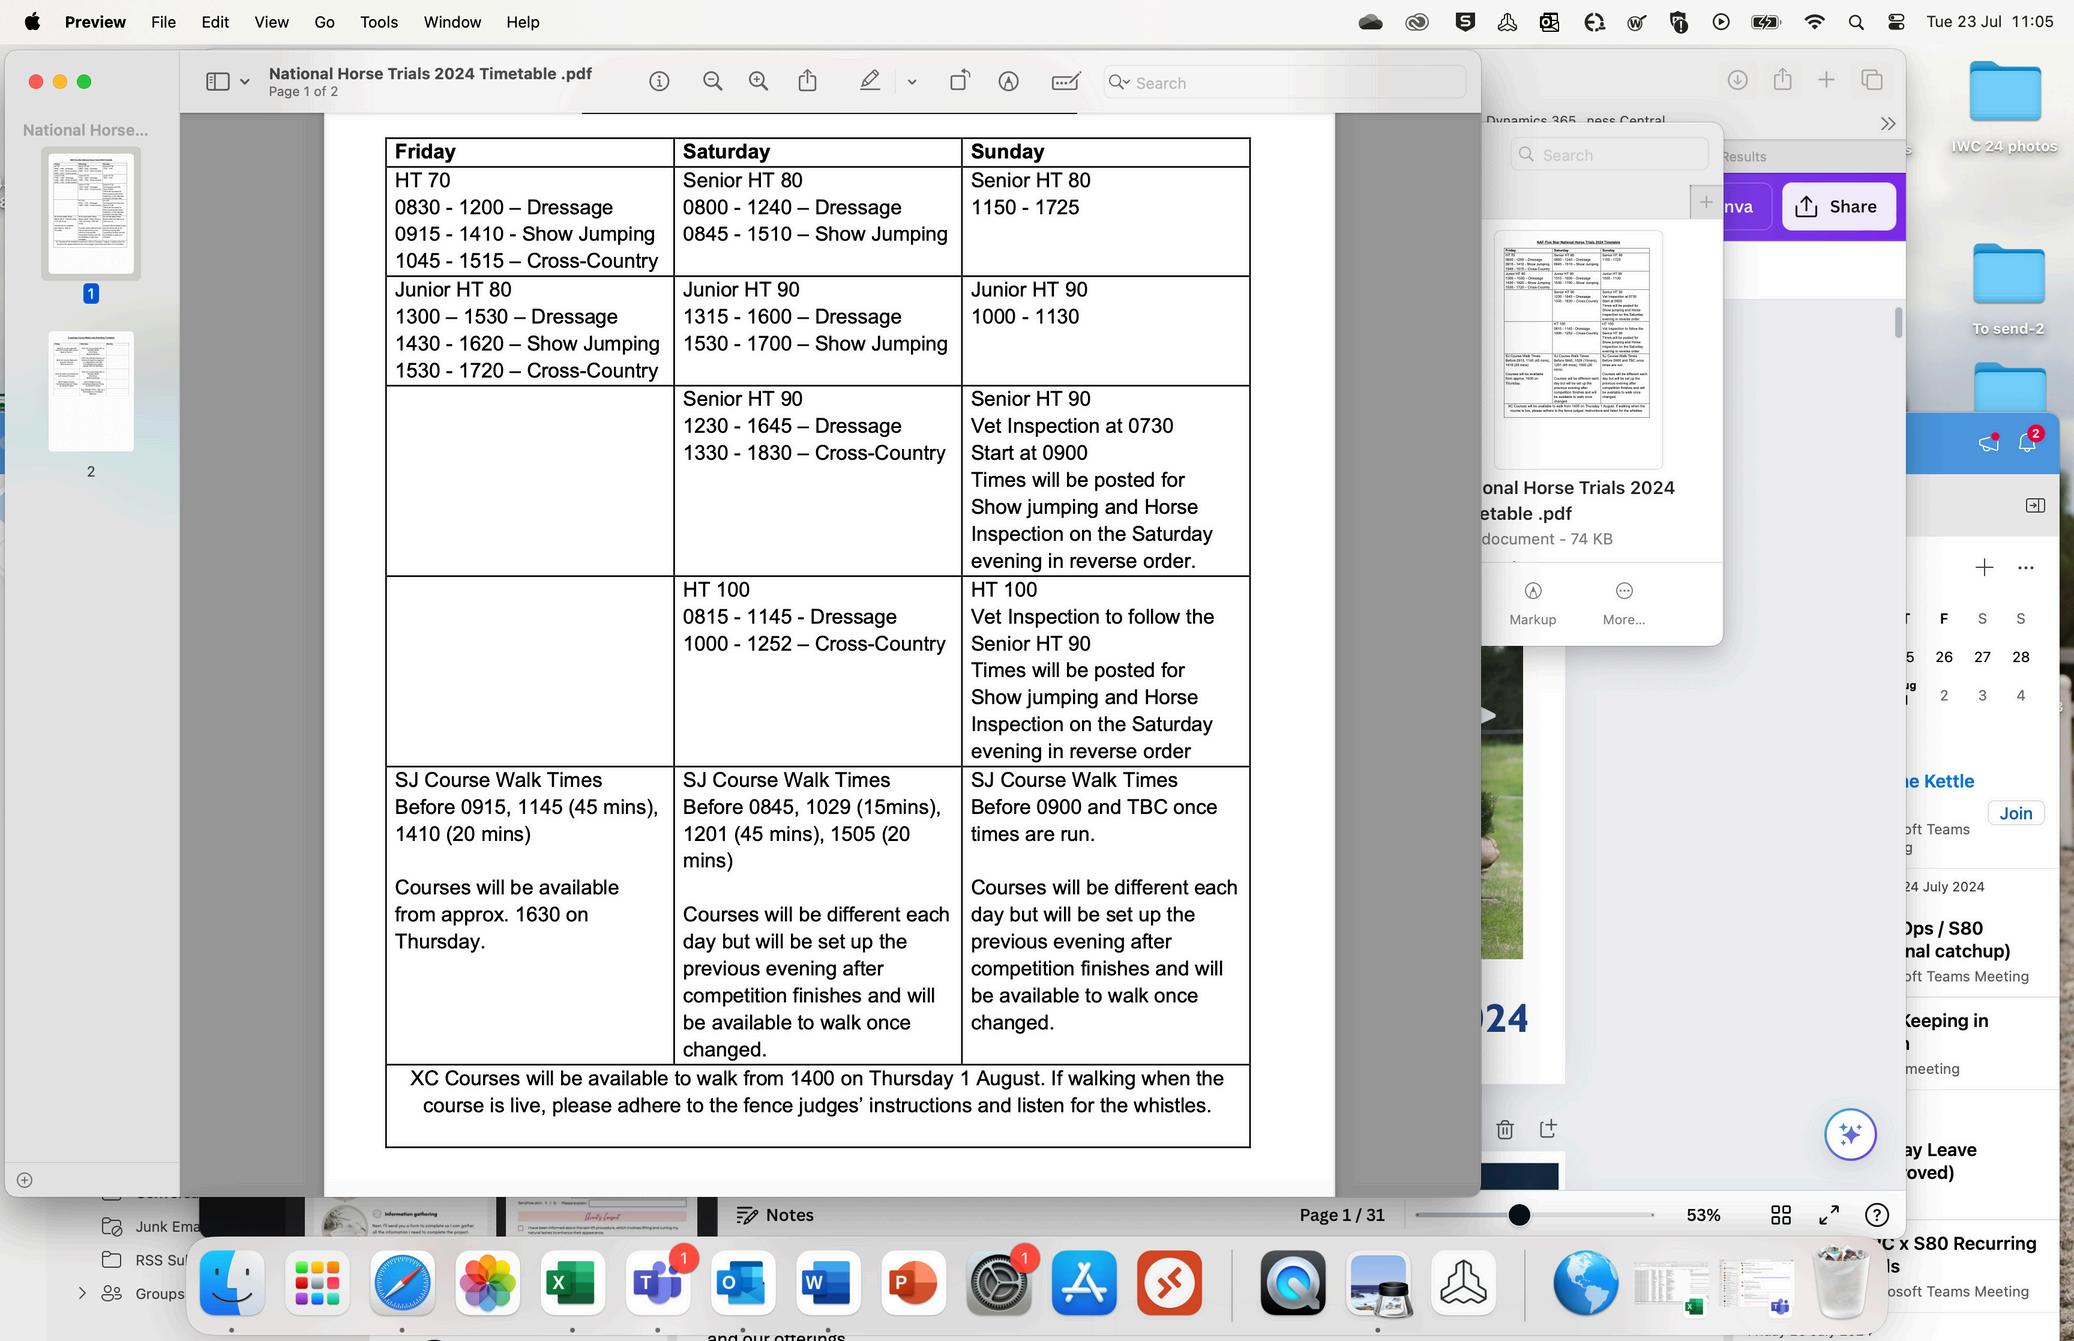Show the Markup toolbar
The image size is (2074, 1341).
tap(1008, 82)
